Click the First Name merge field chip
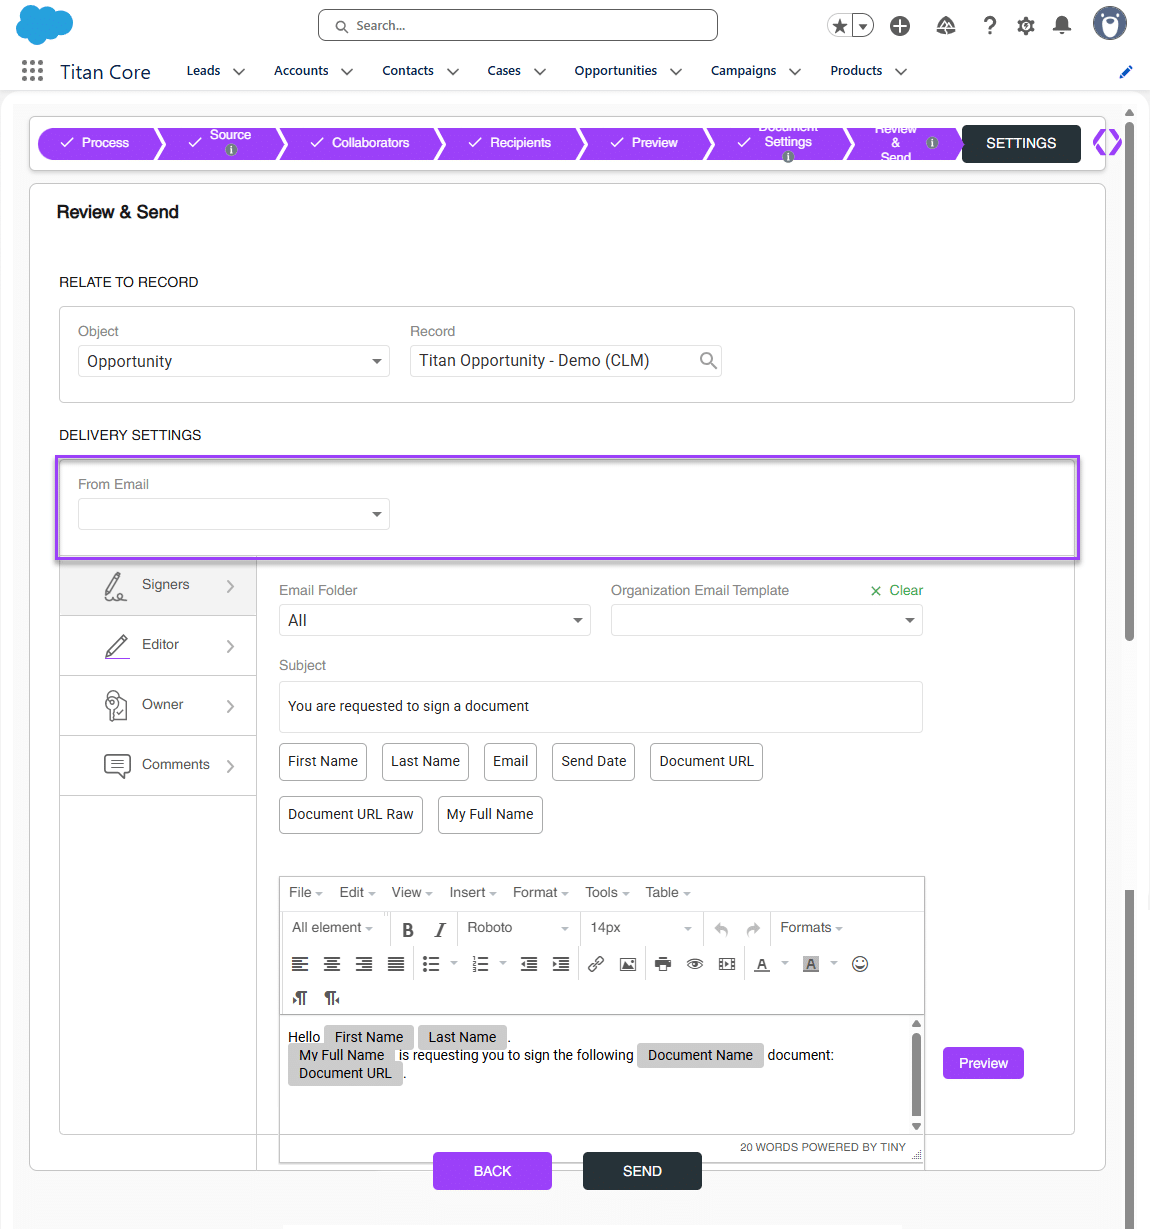1150x1229 pixels. click(x=322, y=761)
